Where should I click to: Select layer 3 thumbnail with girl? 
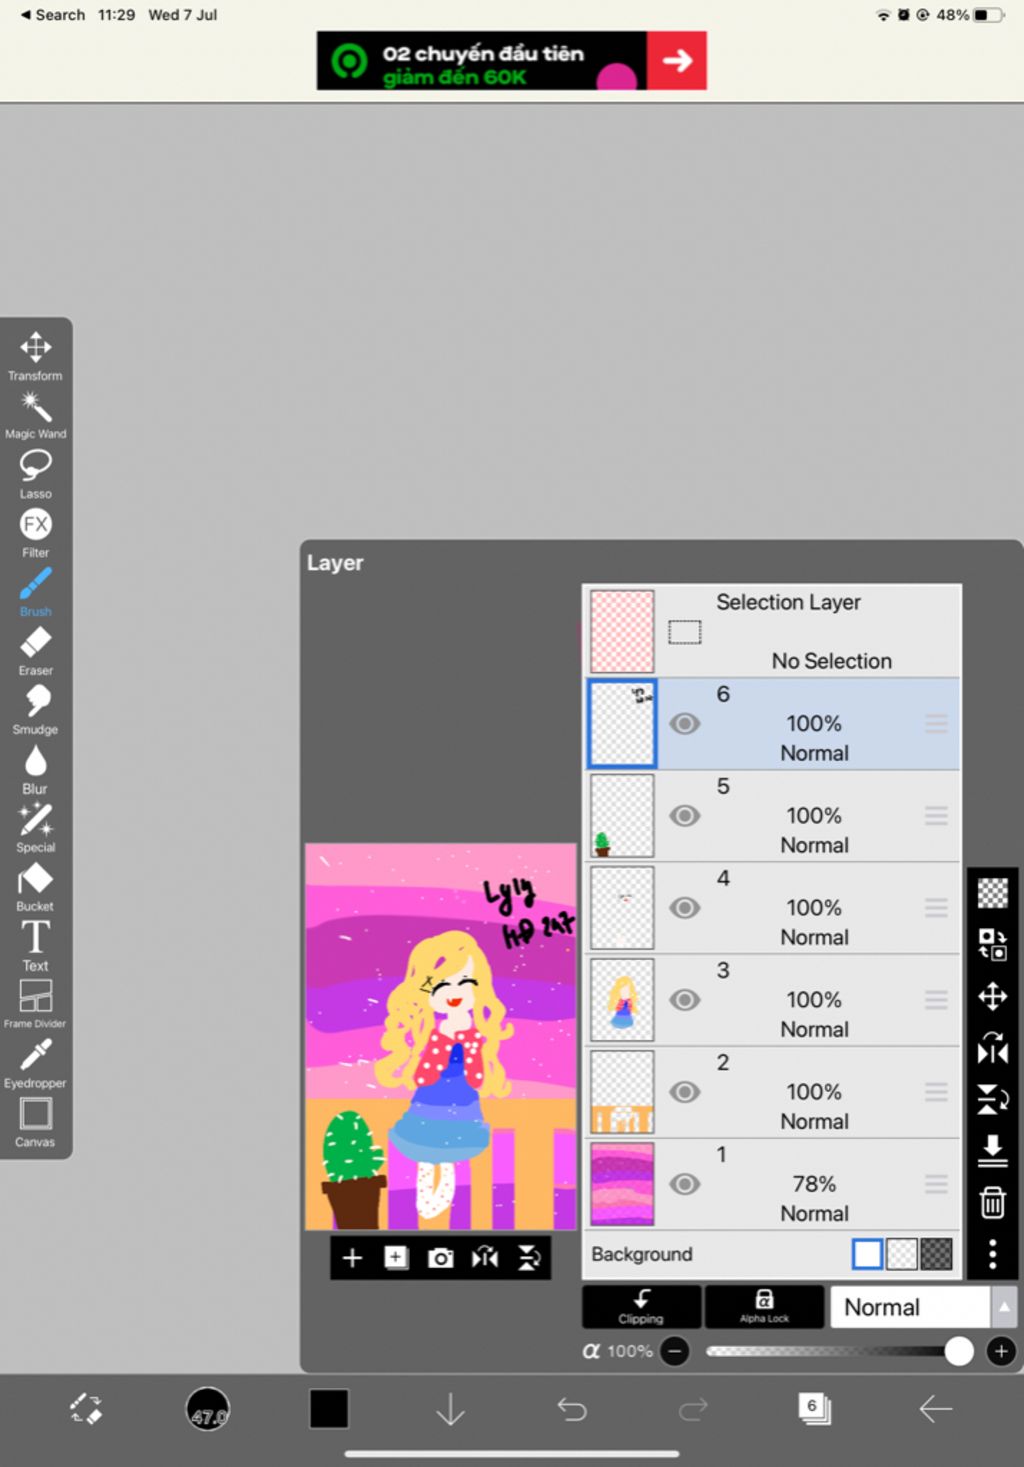point(622,999)
